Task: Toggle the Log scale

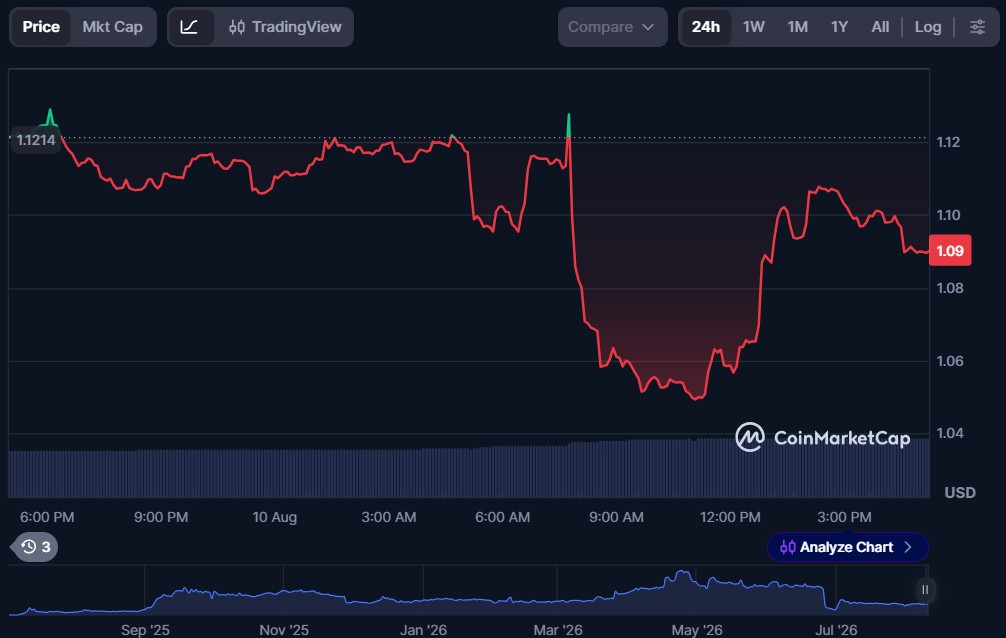Action: pyautogui.click(x=928, y=27)
